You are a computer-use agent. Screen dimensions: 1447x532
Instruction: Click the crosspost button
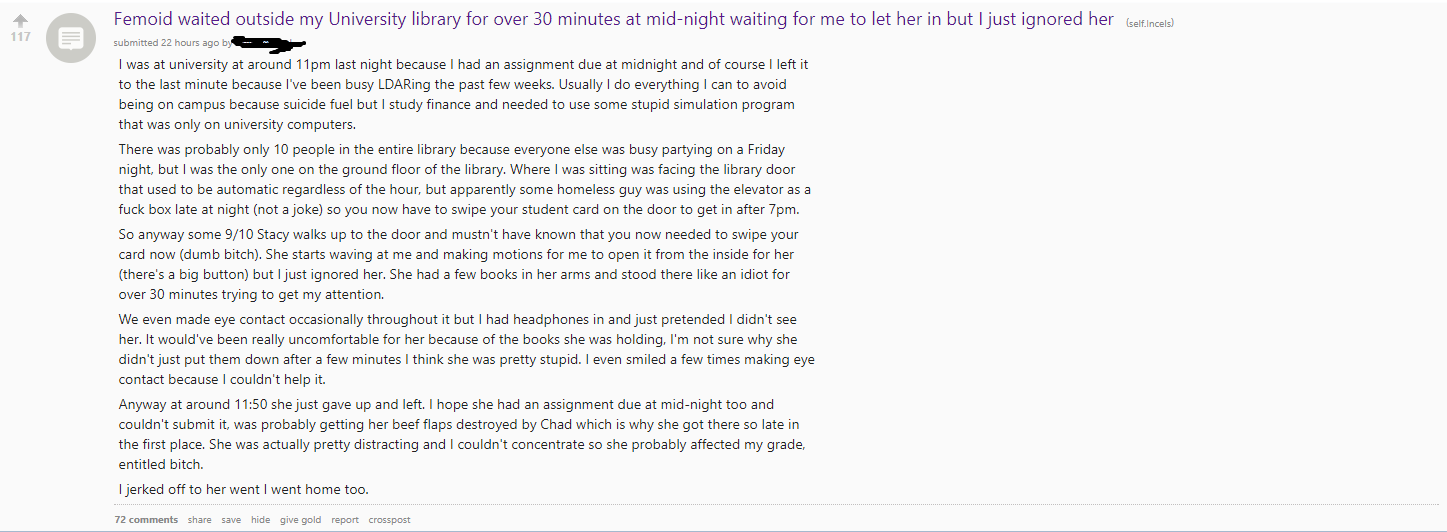point(389,520)
